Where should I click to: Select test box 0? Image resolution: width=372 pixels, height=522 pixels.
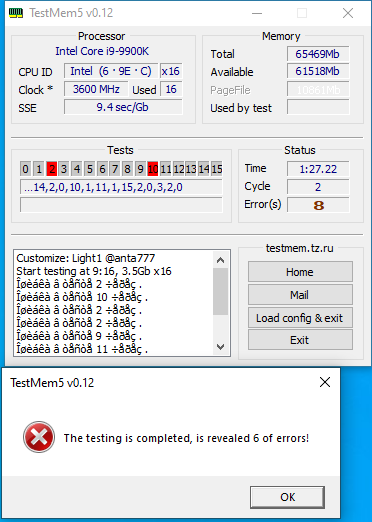(25, 169)
